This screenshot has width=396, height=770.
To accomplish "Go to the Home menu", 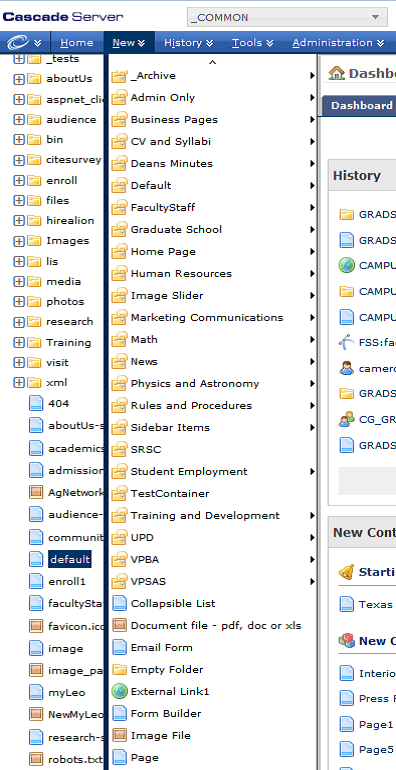I will tap(77, 43).
